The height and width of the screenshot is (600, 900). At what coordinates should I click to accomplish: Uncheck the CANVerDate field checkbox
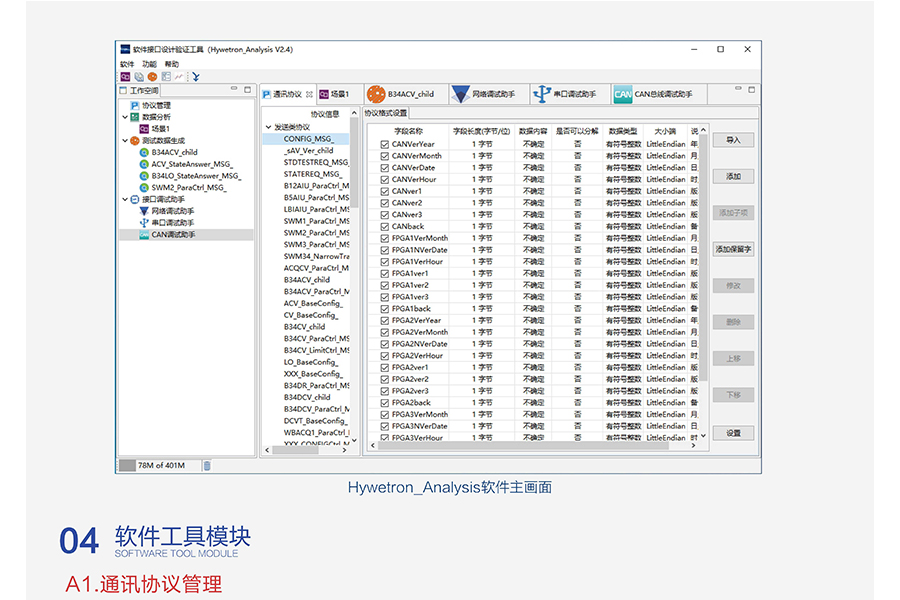385,168
